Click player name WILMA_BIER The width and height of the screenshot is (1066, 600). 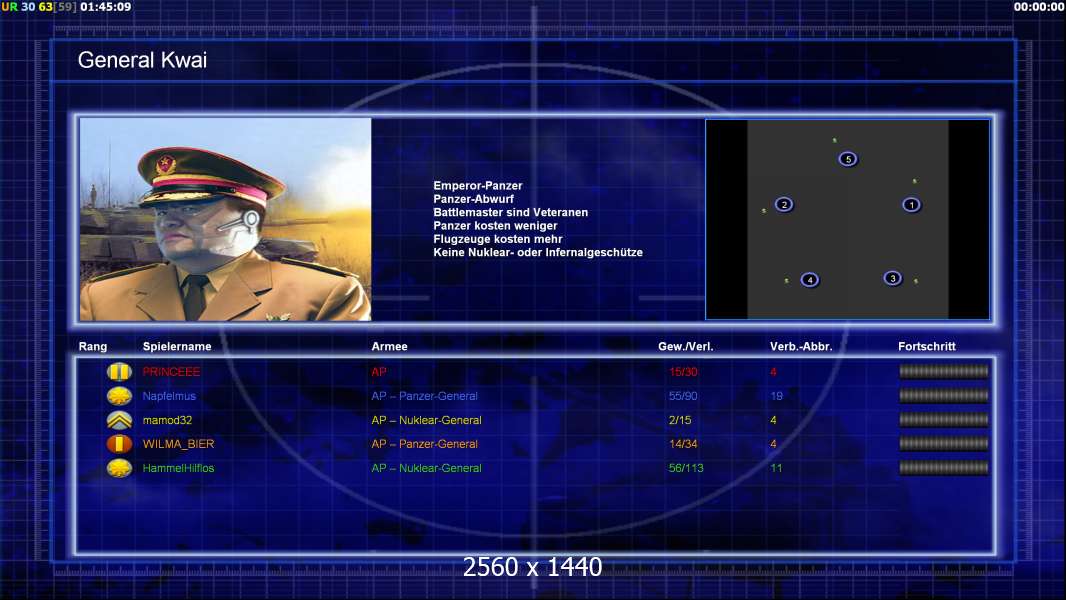point(178,444)
